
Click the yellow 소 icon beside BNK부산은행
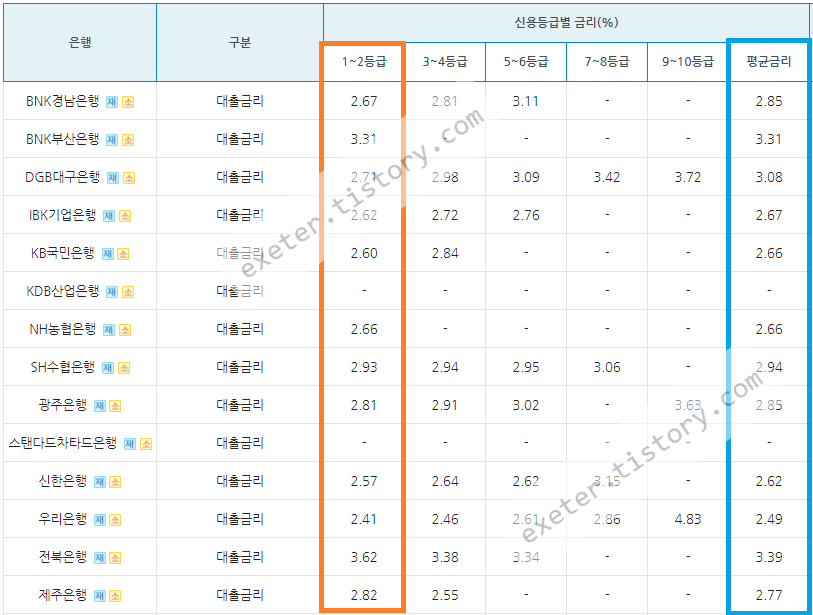(128, 140)
